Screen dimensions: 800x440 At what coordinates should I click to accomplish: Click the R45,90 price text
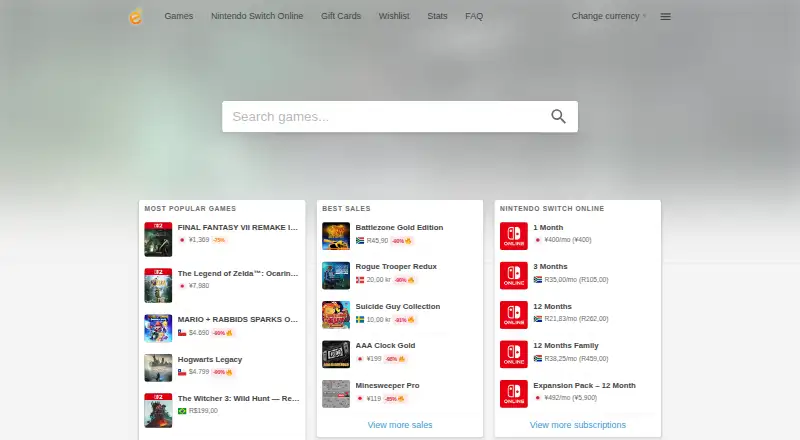tap(377, 240)
